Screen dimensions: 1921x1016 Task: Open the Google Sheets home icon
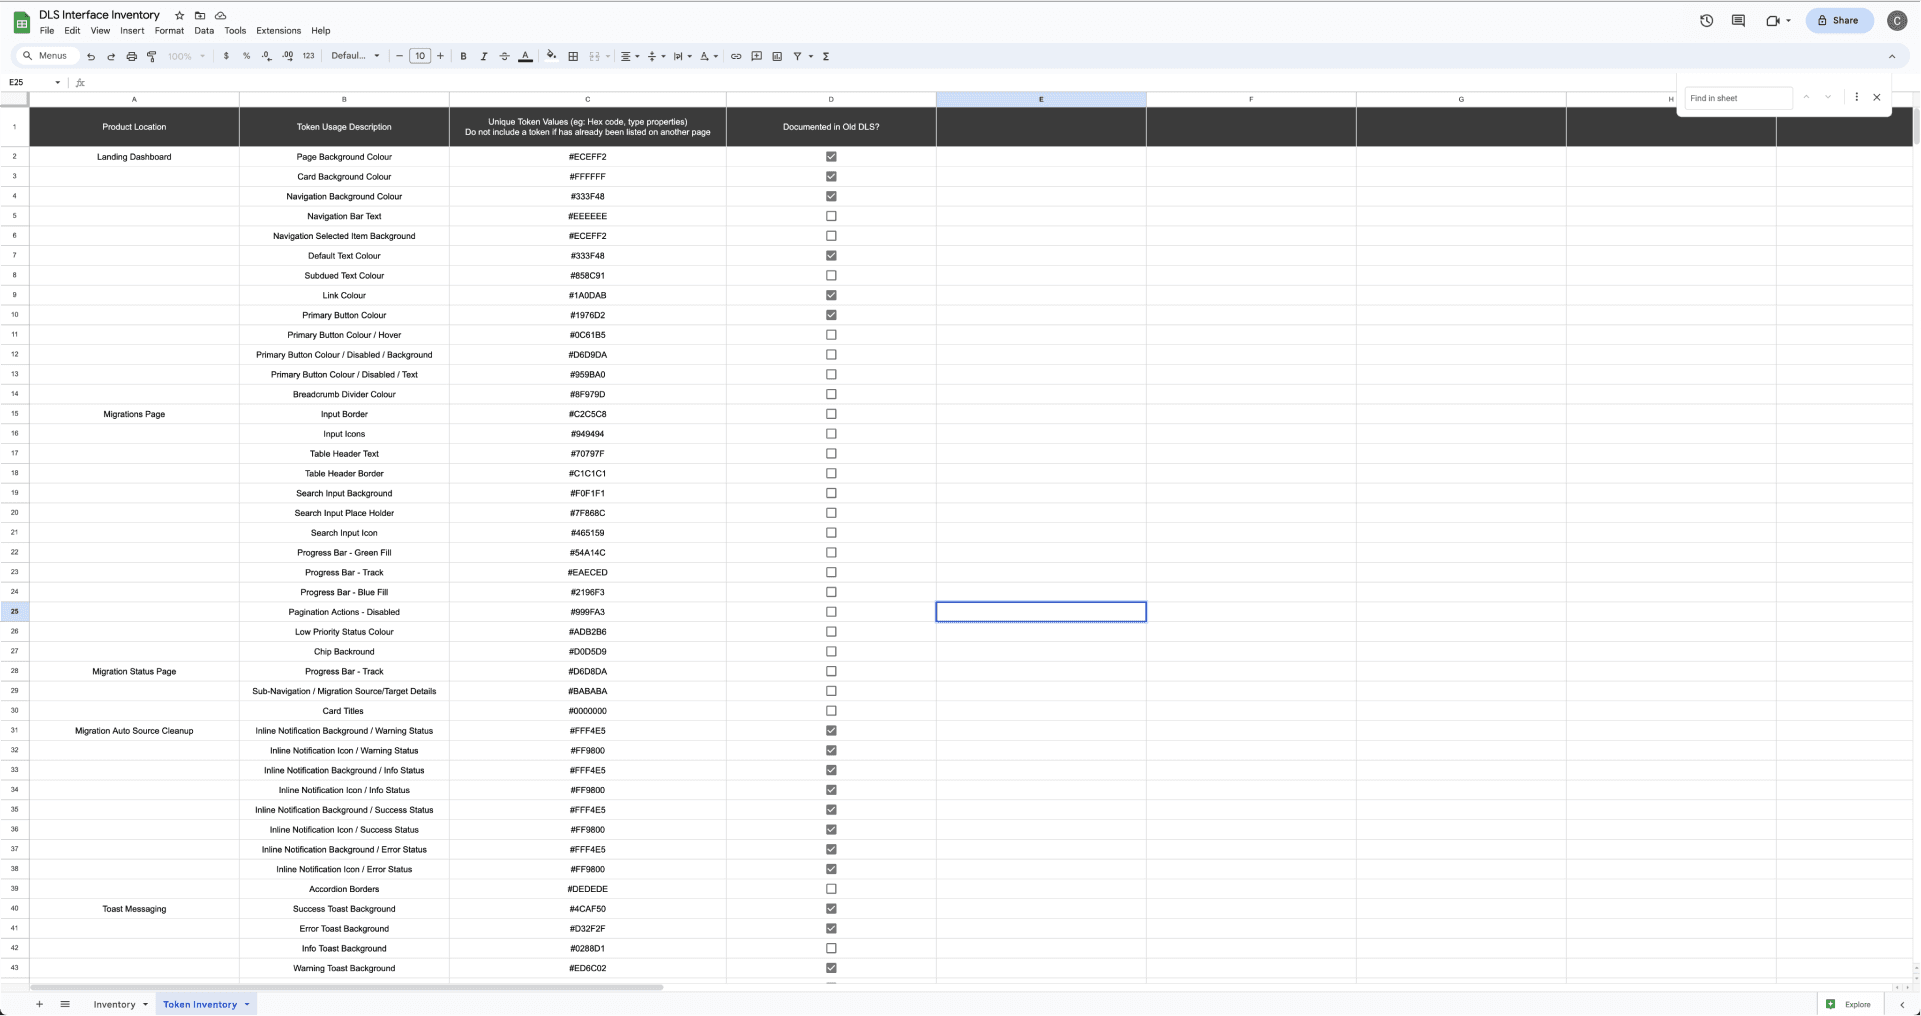(21, 23)
